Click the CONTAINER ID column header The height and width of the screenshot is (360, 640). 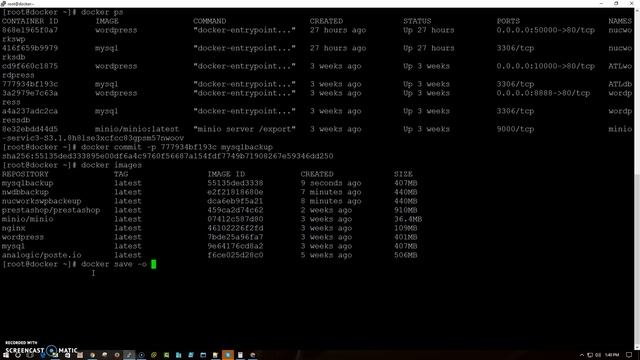pos(30,21)
